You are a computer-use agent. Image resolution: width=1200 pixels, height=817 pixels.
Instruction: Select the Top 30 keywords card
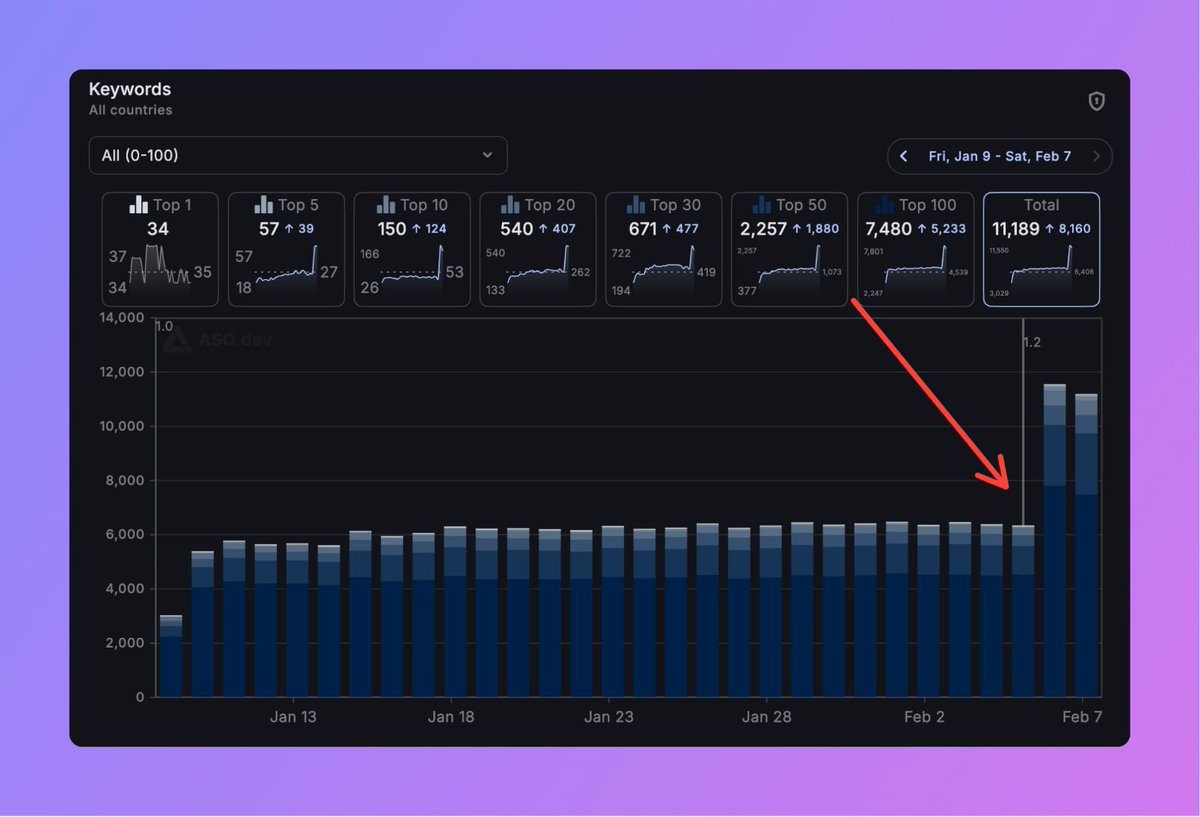point(664,249)
